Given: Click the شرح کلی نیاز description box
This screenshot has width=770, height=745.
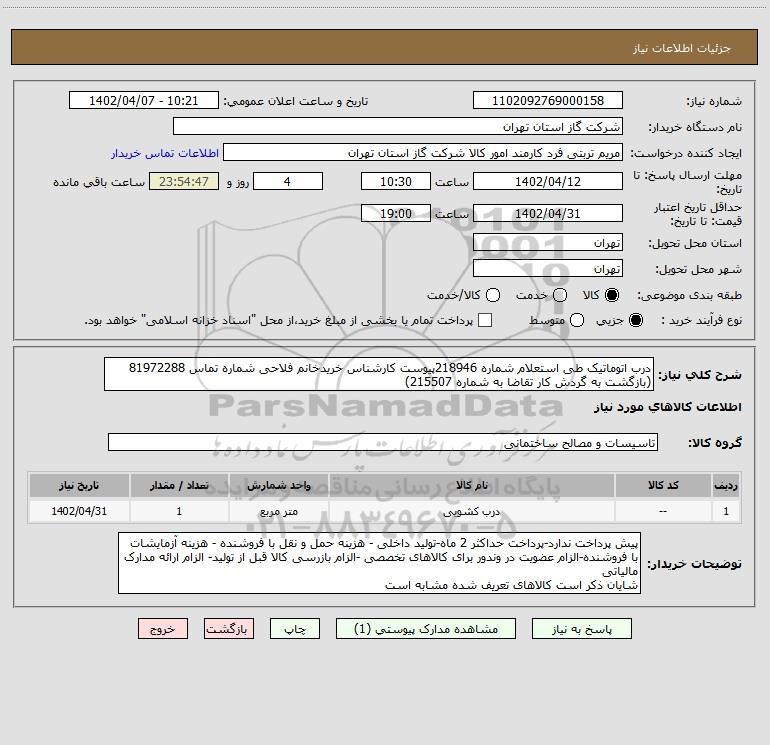Looking at the screenshot, I should [379, 374].
